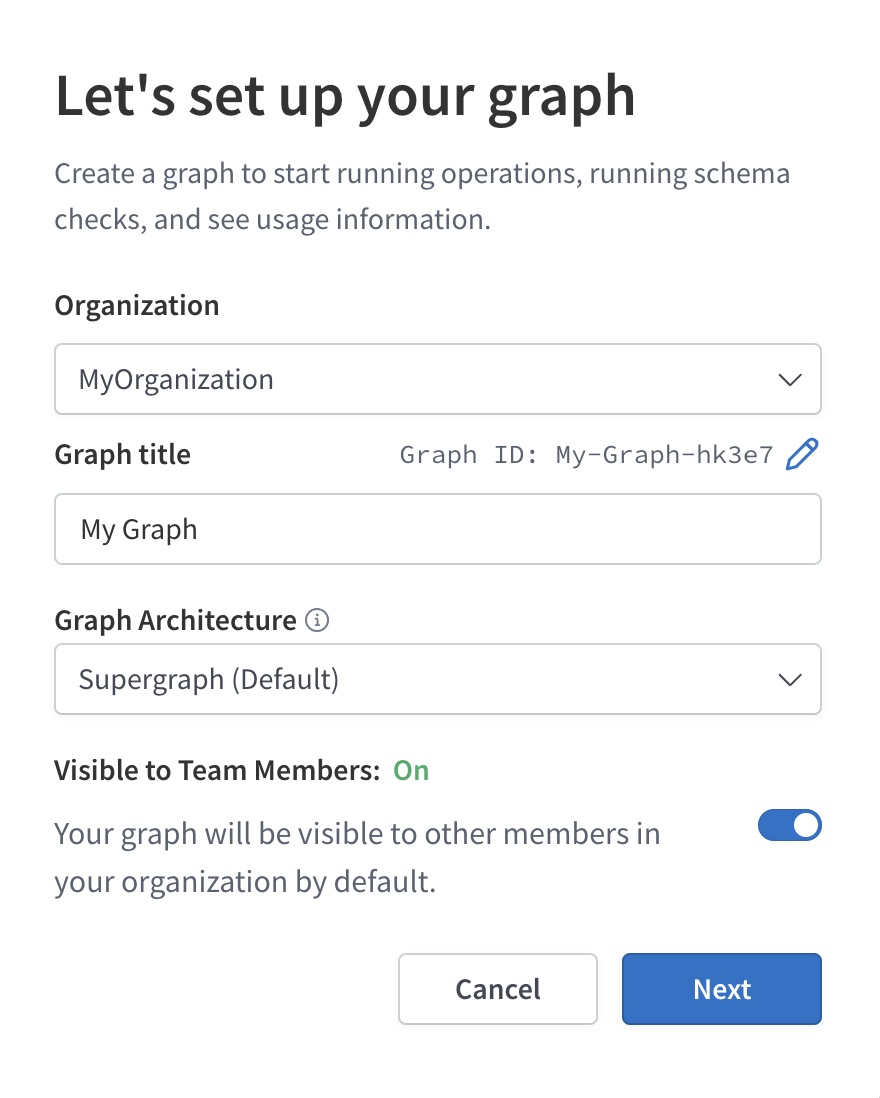Click the pencil icon to edit Graph ID

[x=802, y=455]
